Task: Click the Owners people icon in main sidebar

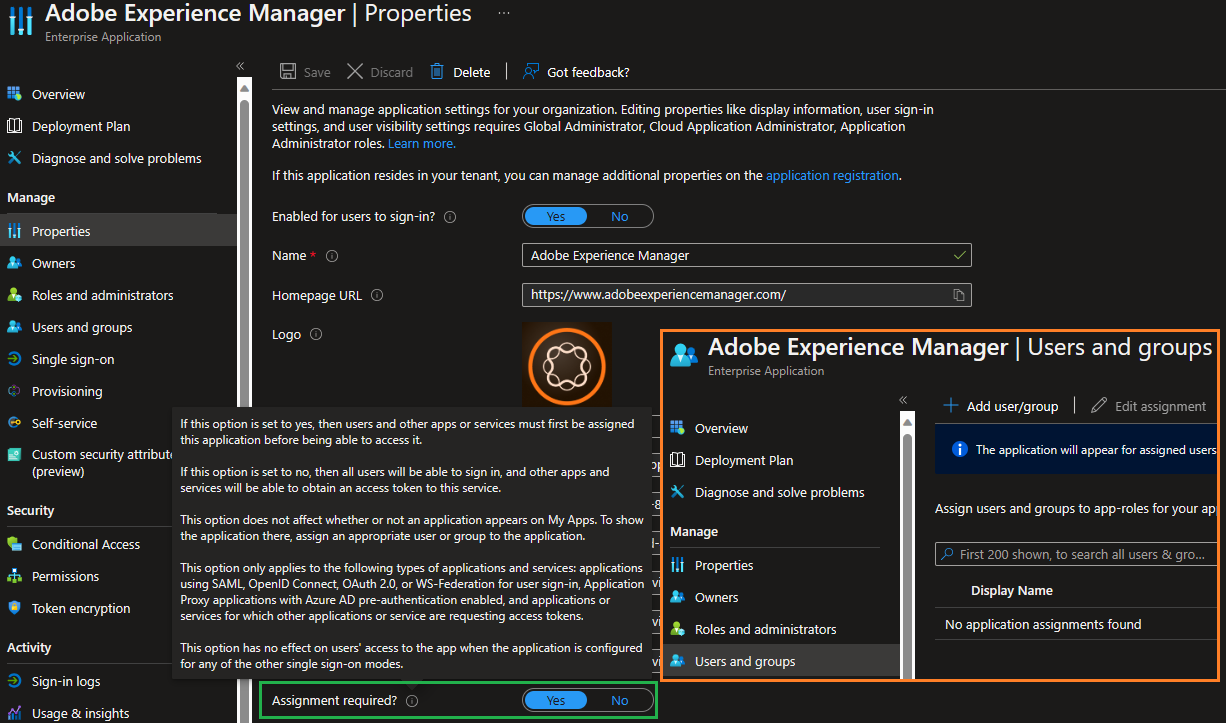Action: pyautogui.click(x=14, y=263)
